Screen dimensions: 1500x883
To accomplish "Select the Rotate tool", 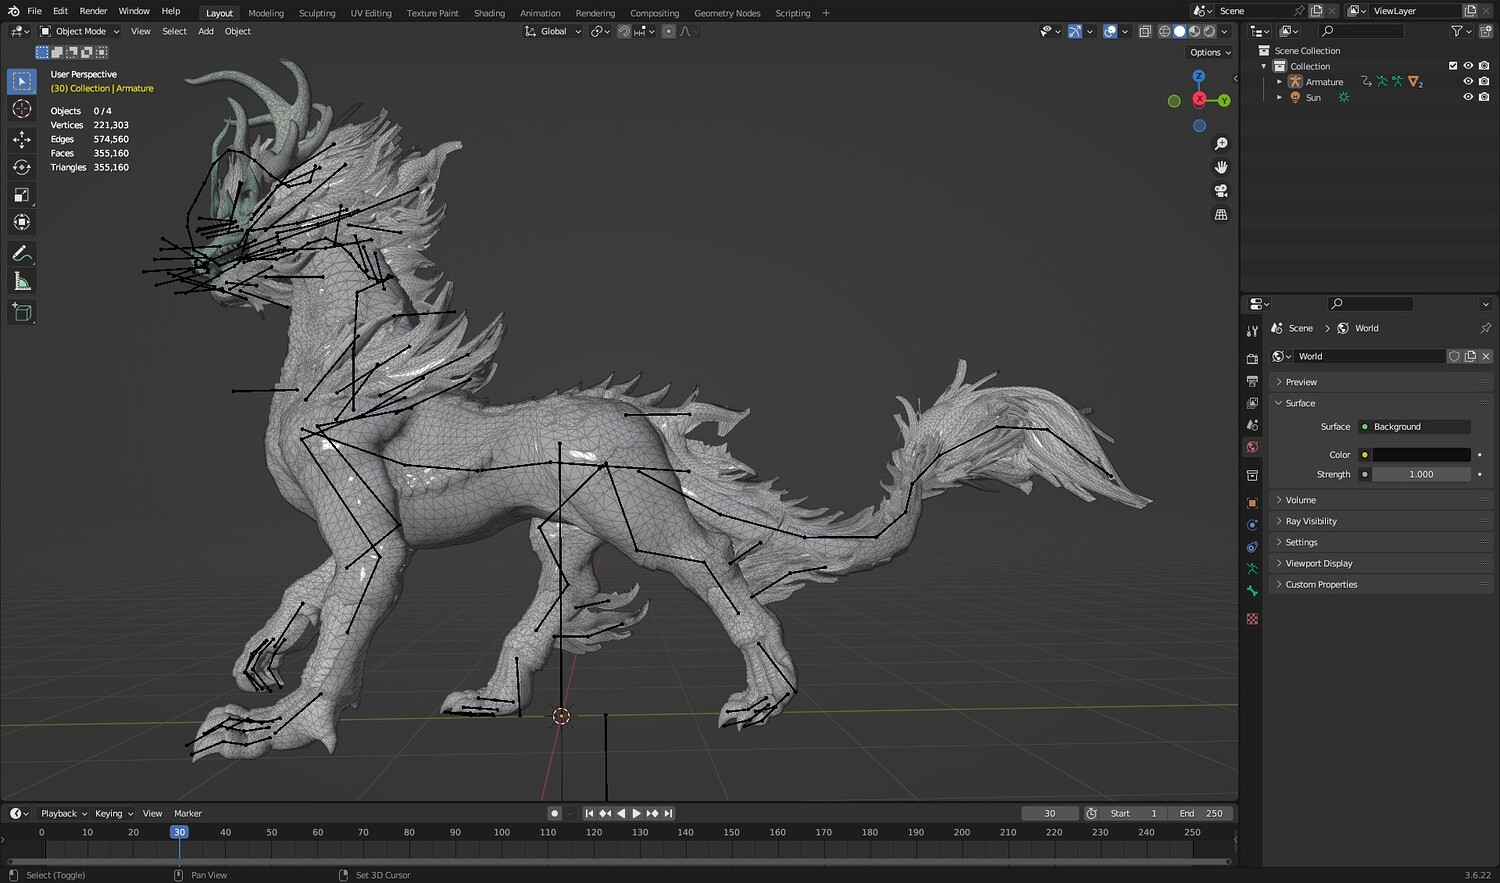I will pyautogui.click(x=22, y=167).
